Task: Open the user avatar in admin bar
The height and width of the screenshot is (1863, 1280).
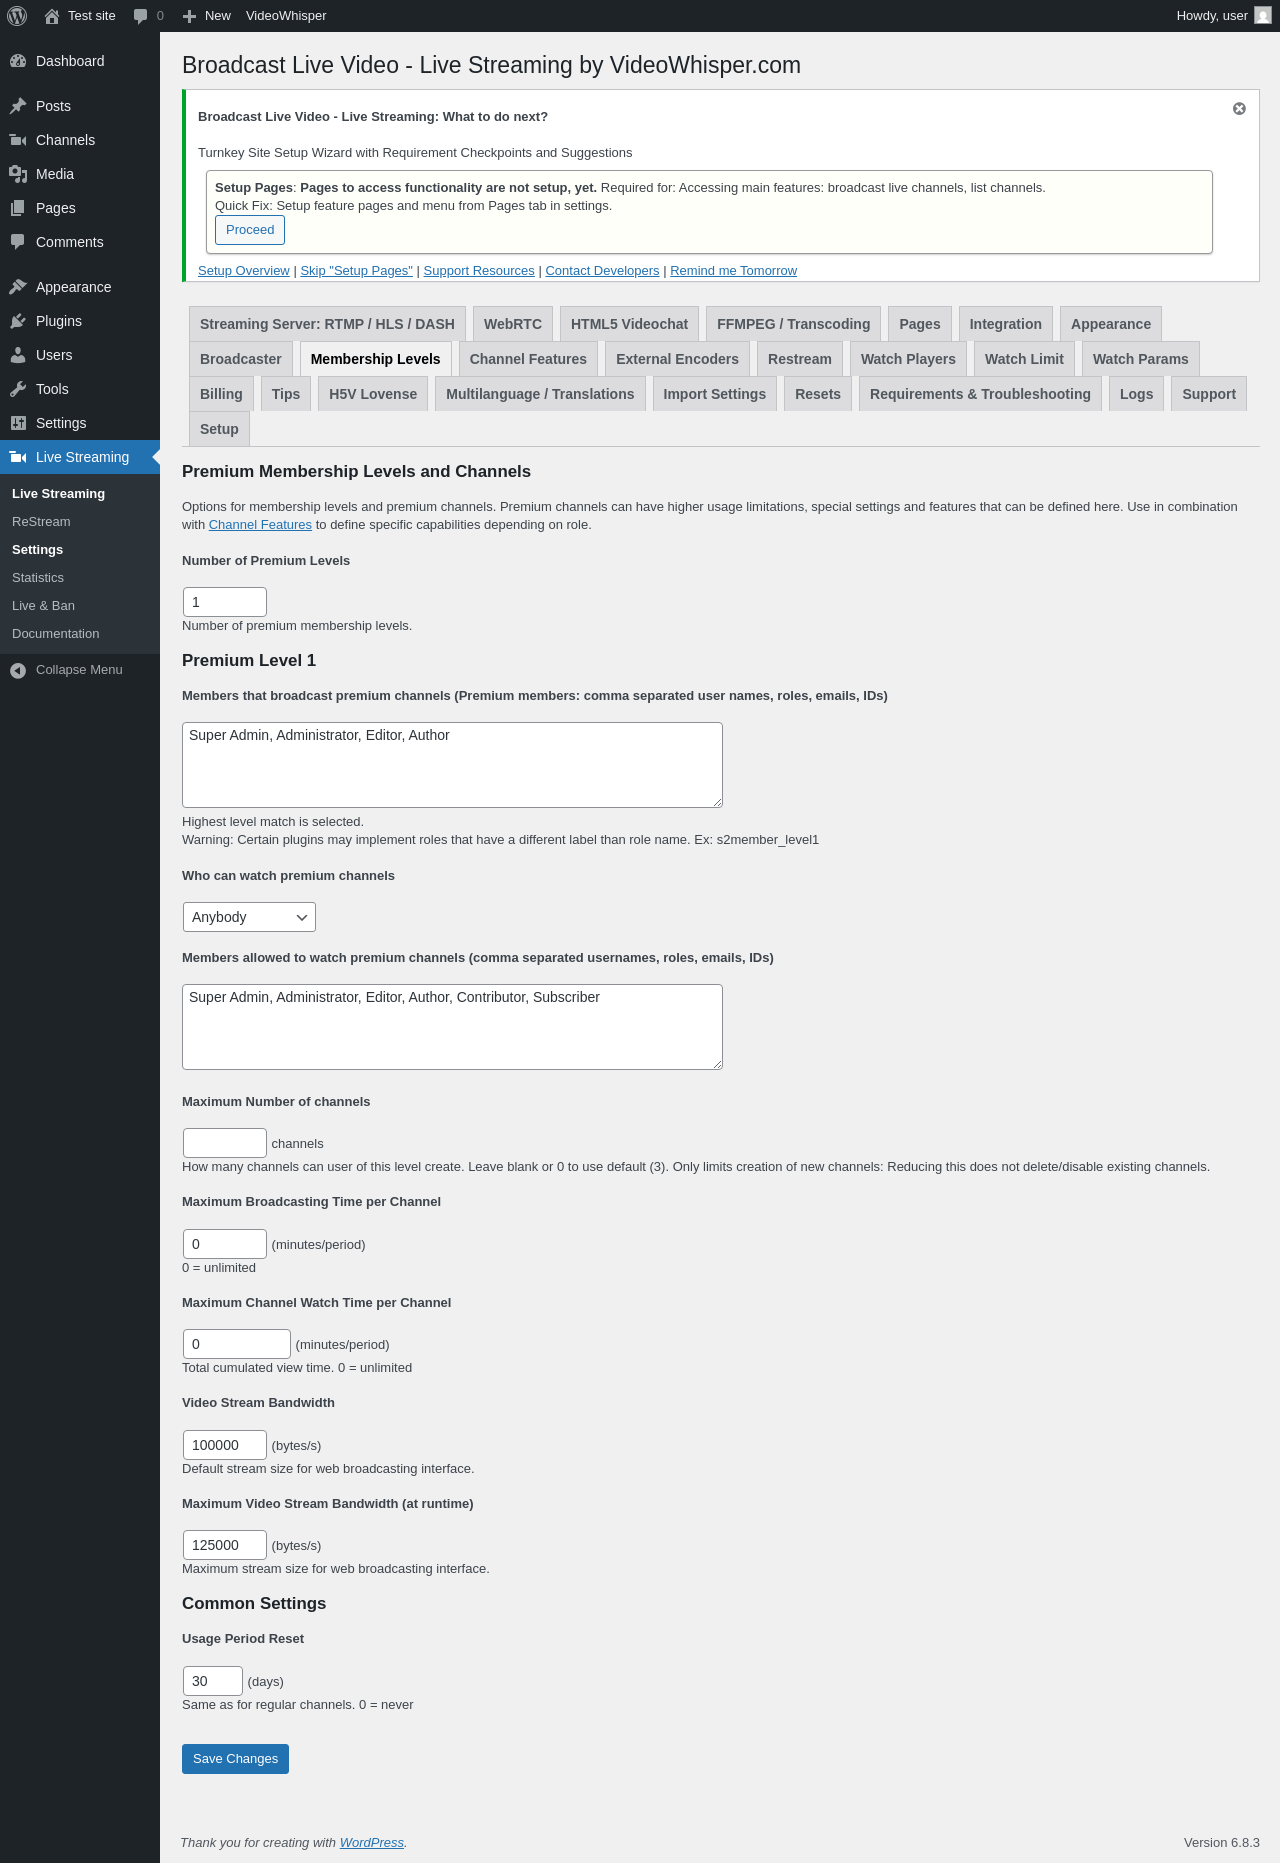Action: [x=1263, y=16]
